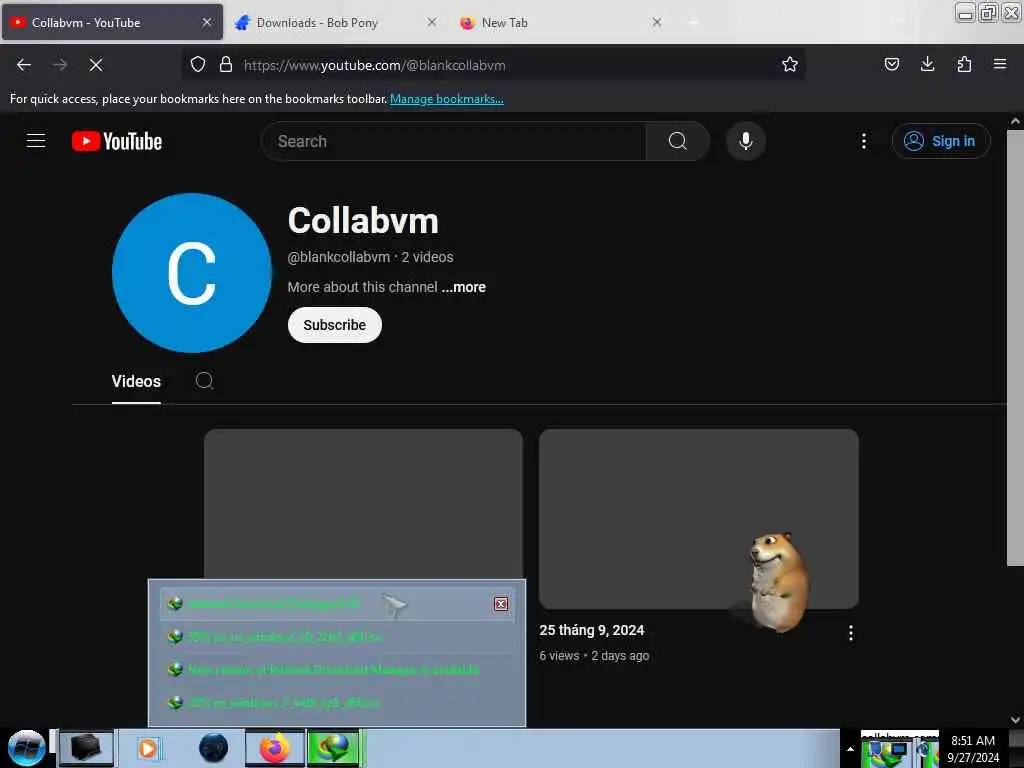The image size is (1024, 768).
Task: Go to YouTube home via logo
Action: pyautogui.click(x=117, y=141)
